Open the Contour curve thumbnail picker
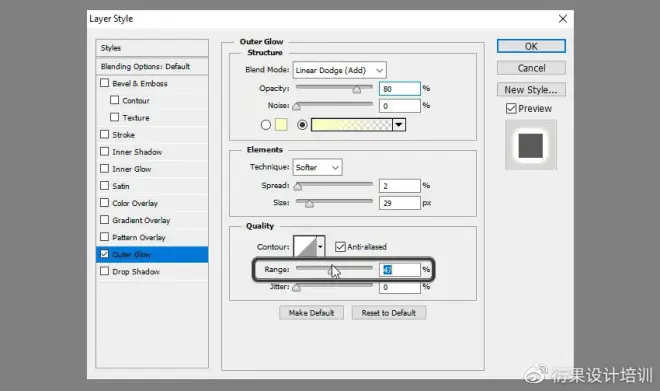 tap(305, 247)
